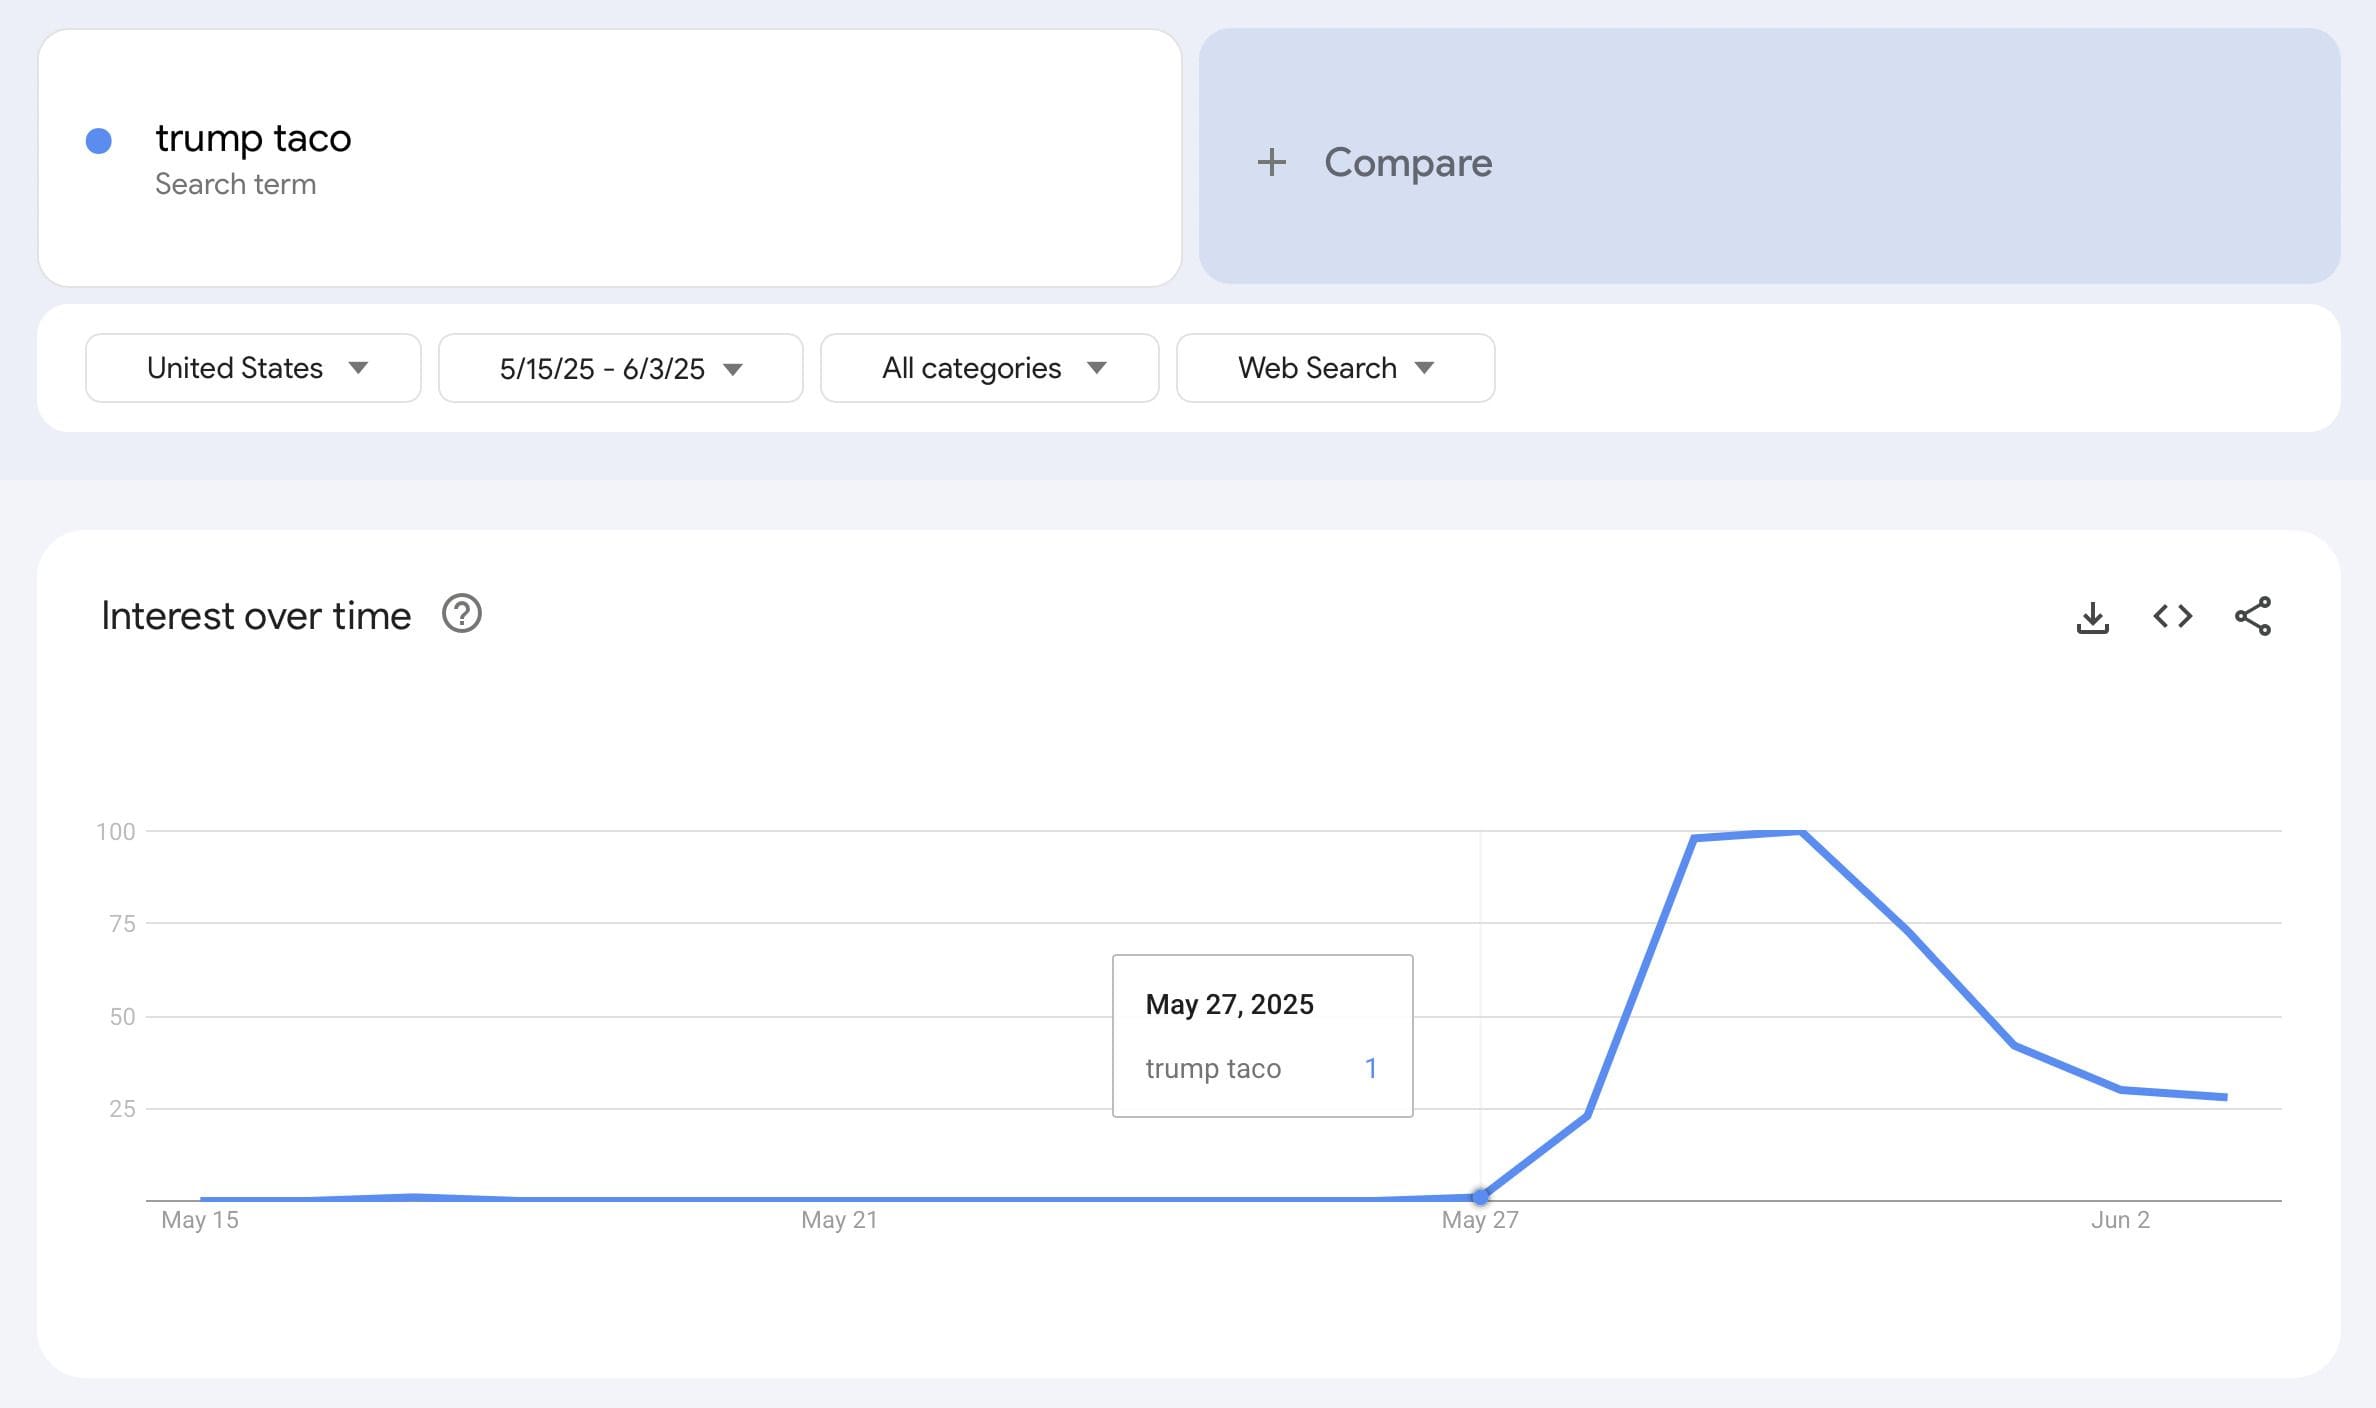The image size is (2376, 1408).
Task: Download the interest over time CSV
Action: tap(2092, 617)
